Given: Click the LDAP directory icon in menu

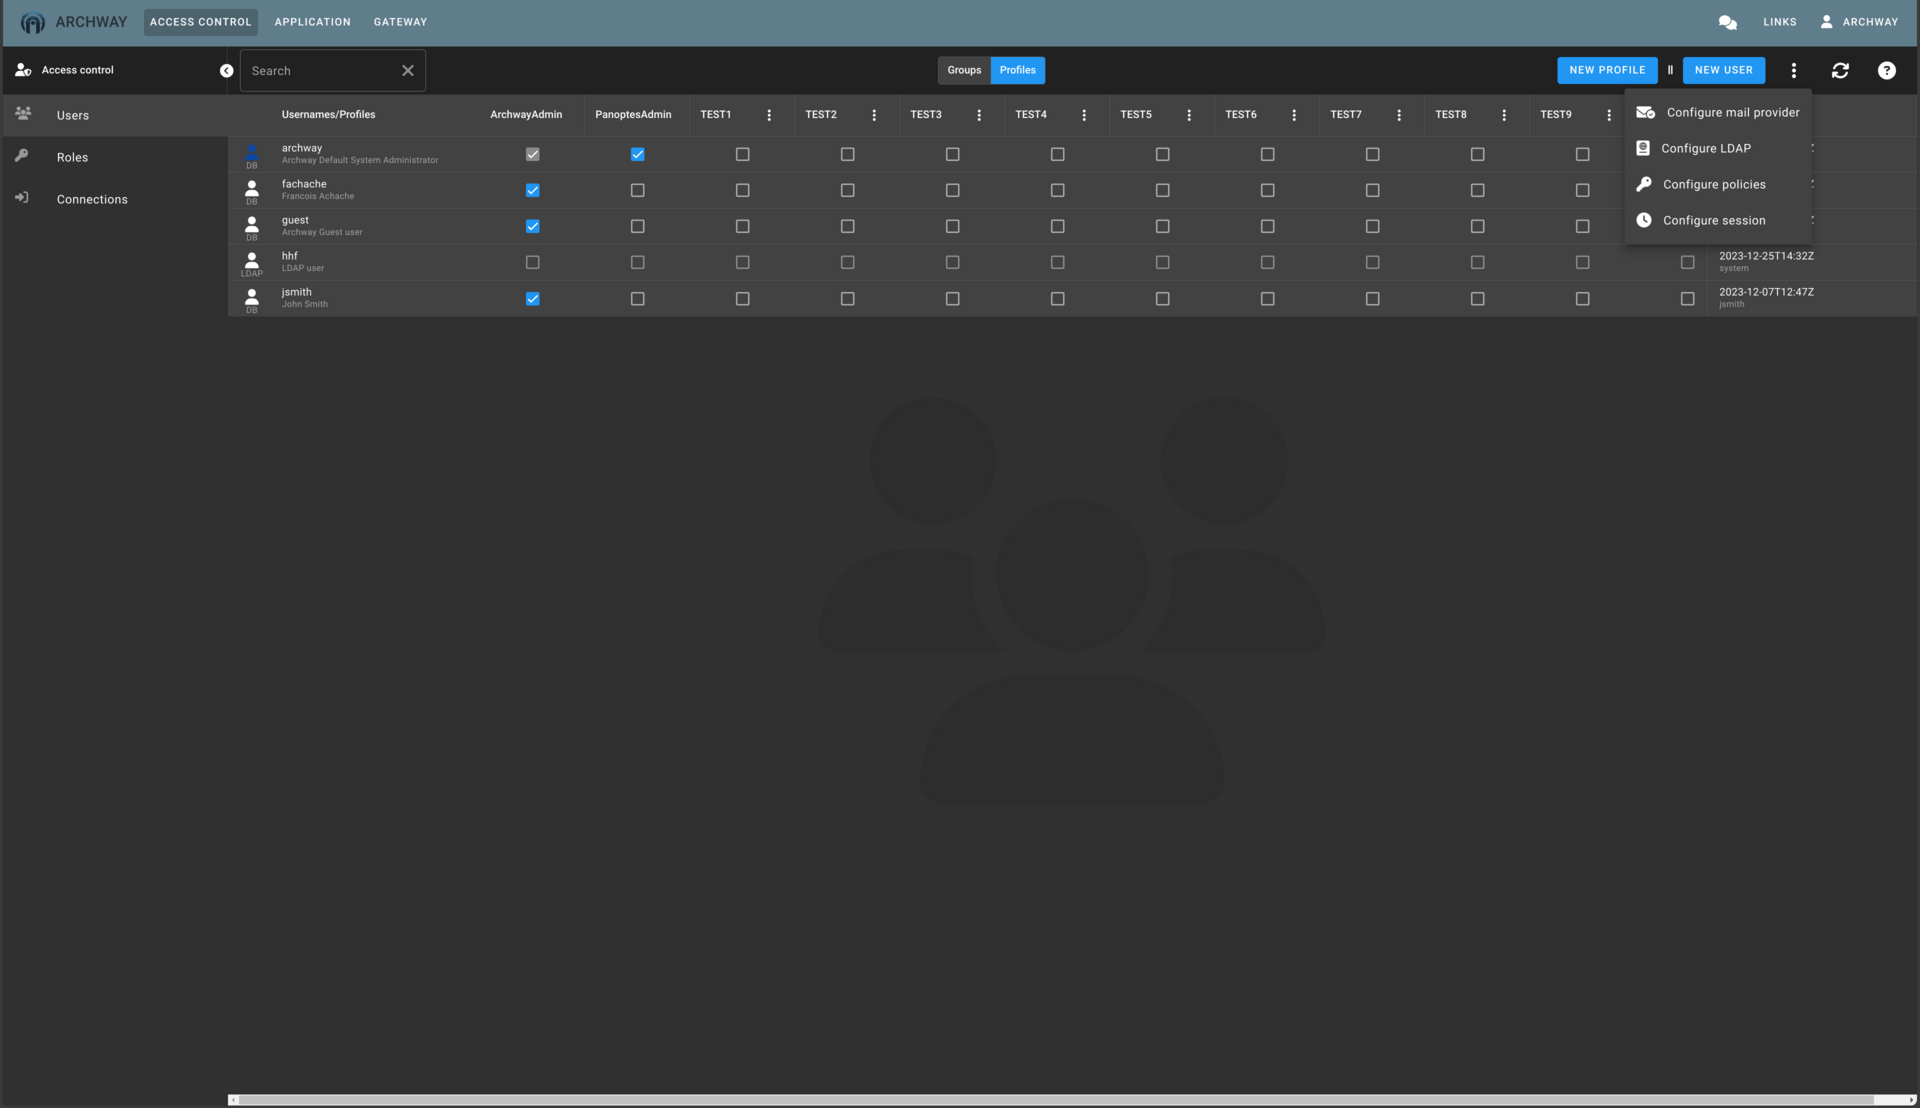Looking at the screenshot, I should point(1642,148).
